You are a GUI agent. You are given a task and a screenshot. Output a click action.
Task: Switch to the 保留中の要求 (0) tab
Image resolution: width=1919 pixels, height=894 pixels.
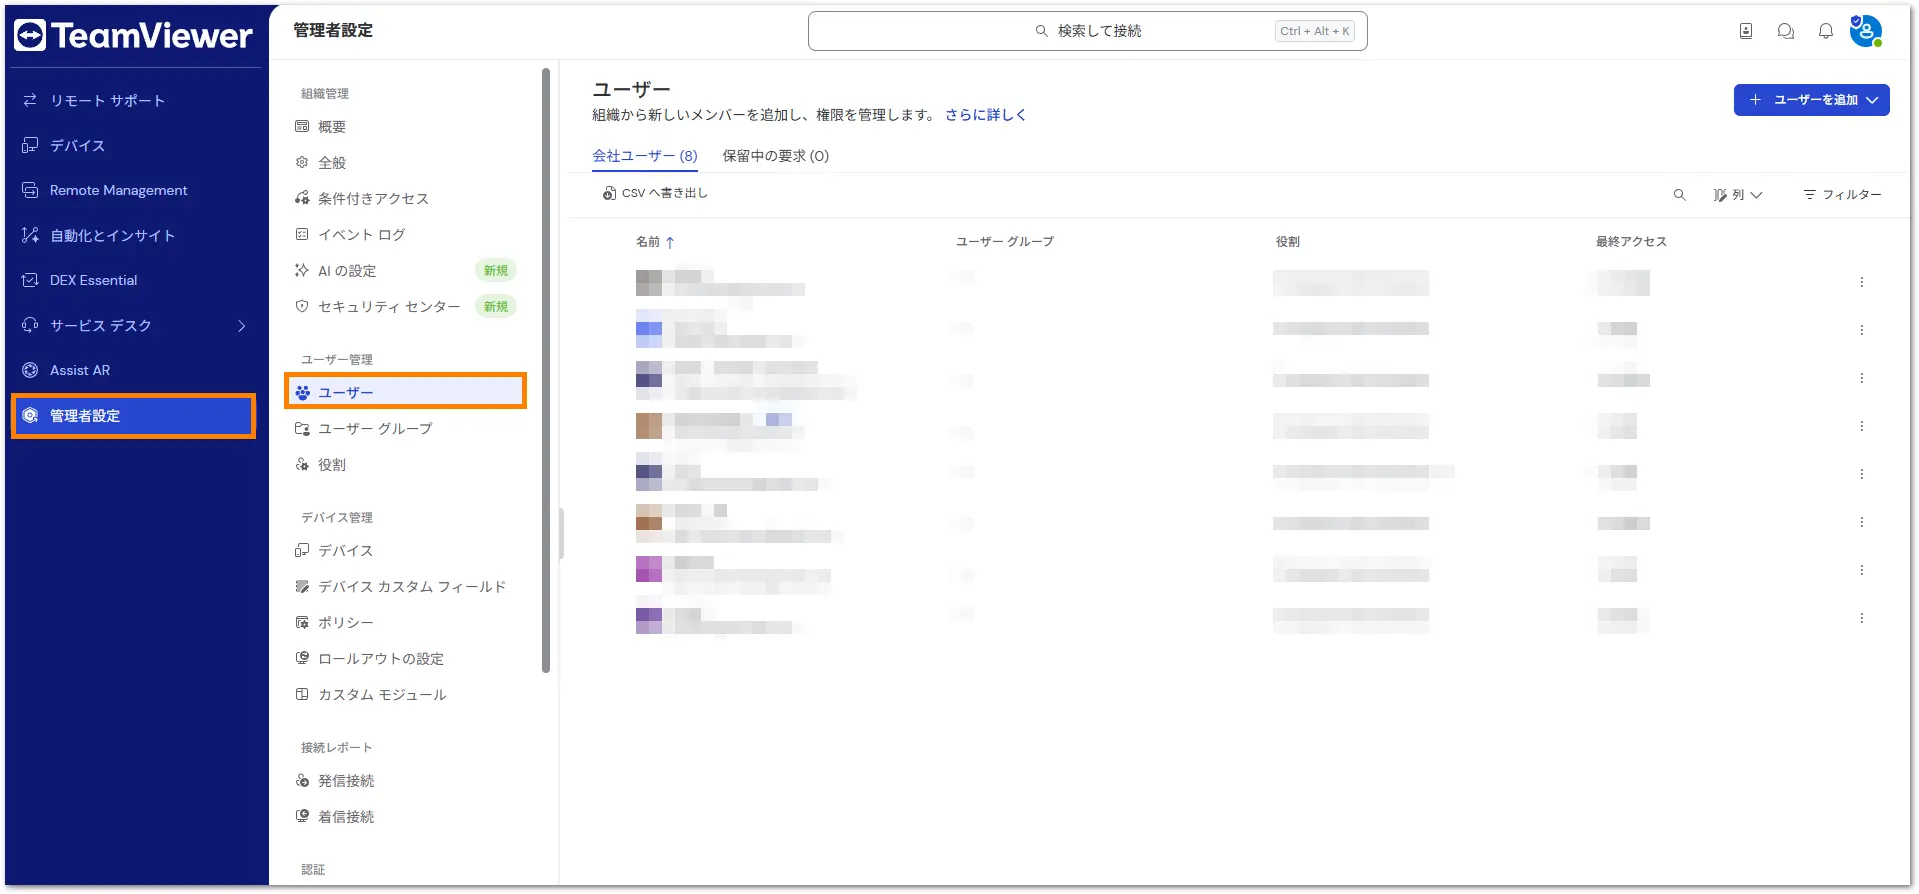[x=776, y=156]
